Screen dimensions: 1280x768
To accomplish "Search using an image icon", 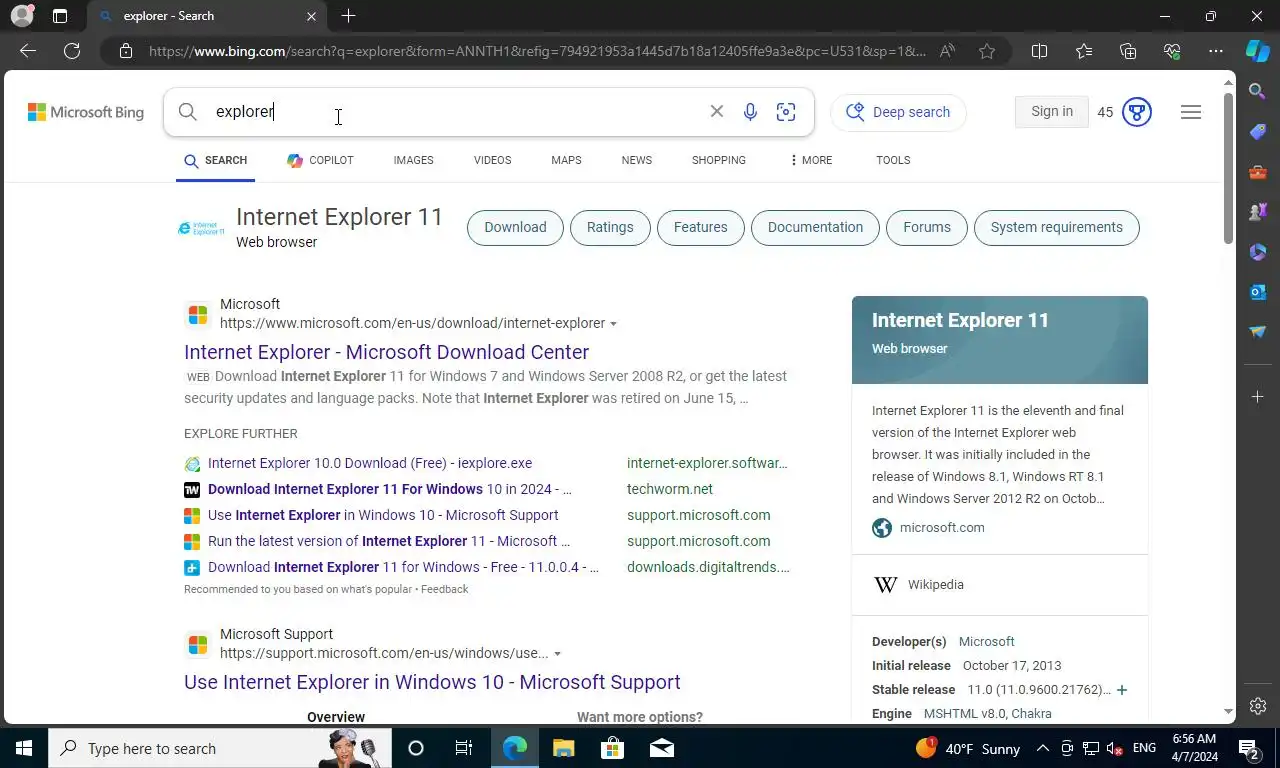I will coord(786,112).
